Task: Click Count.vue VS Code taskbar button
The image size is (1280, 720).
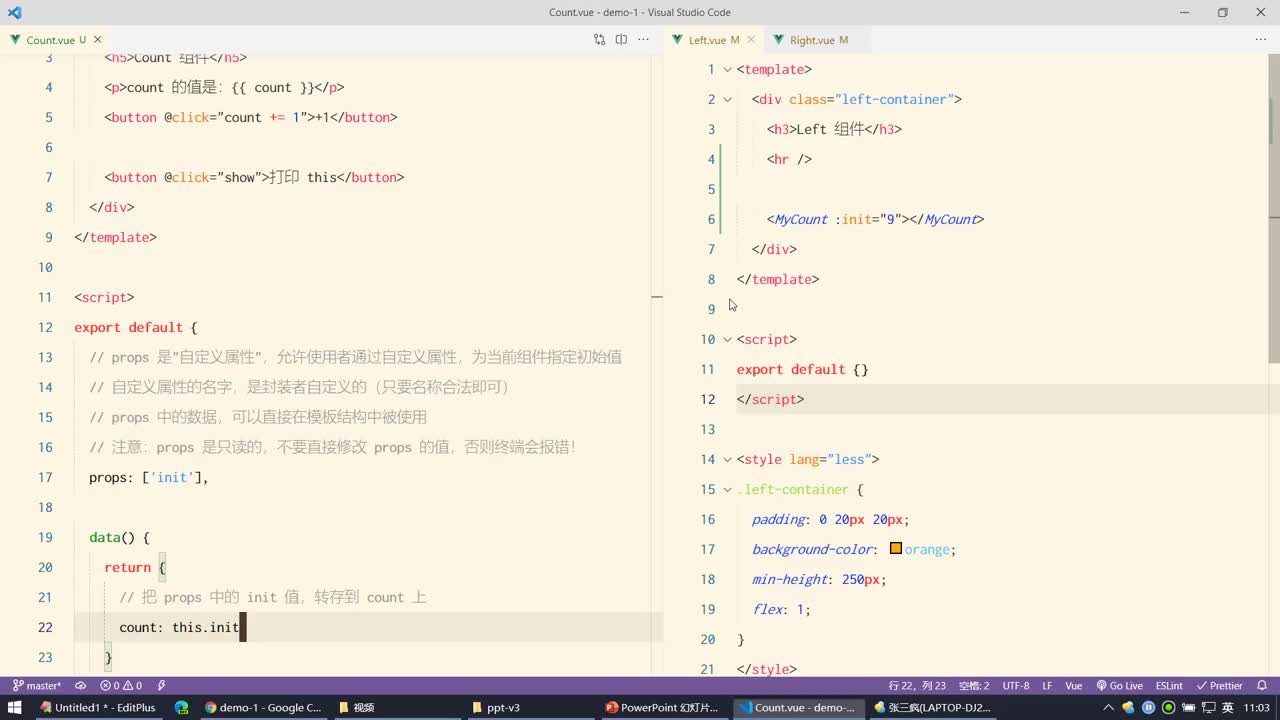Action: (x=797, y=707)
